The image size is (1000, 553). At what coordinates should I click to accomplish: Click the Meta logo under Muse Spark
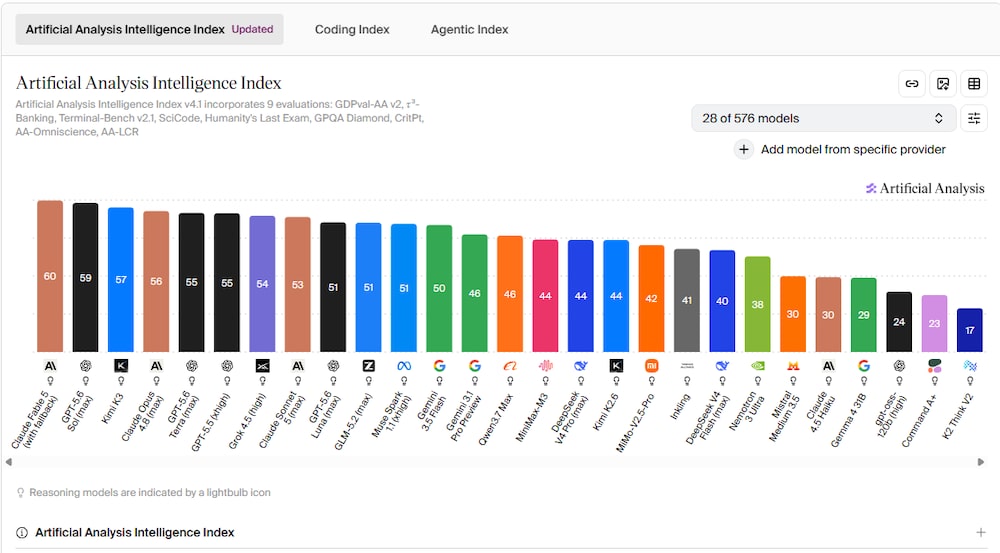pyautogui.click(x=404, y=366)
